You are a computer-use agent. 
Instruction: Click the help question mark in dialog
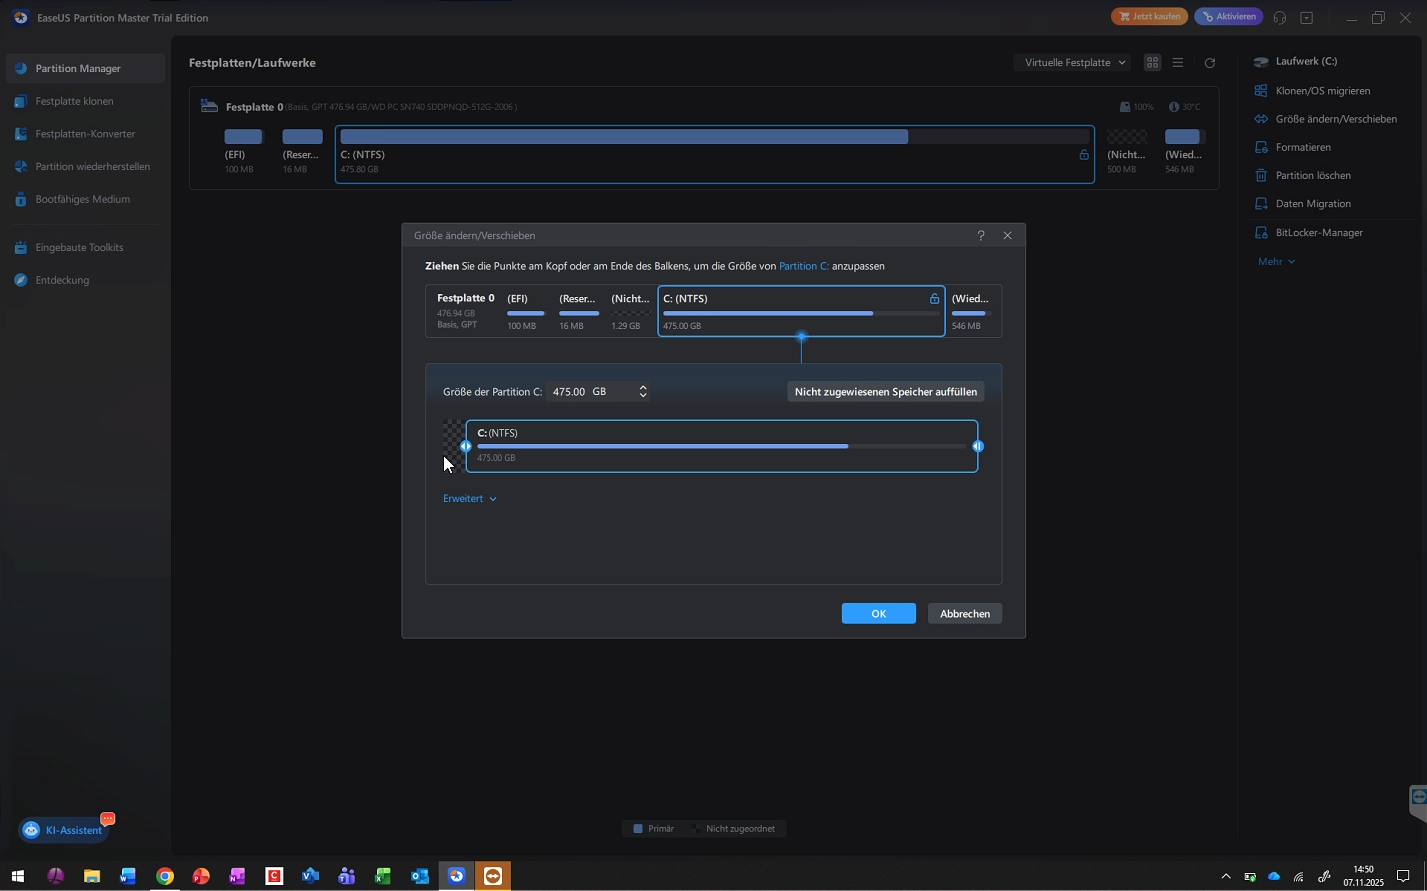tap(980, 236)
